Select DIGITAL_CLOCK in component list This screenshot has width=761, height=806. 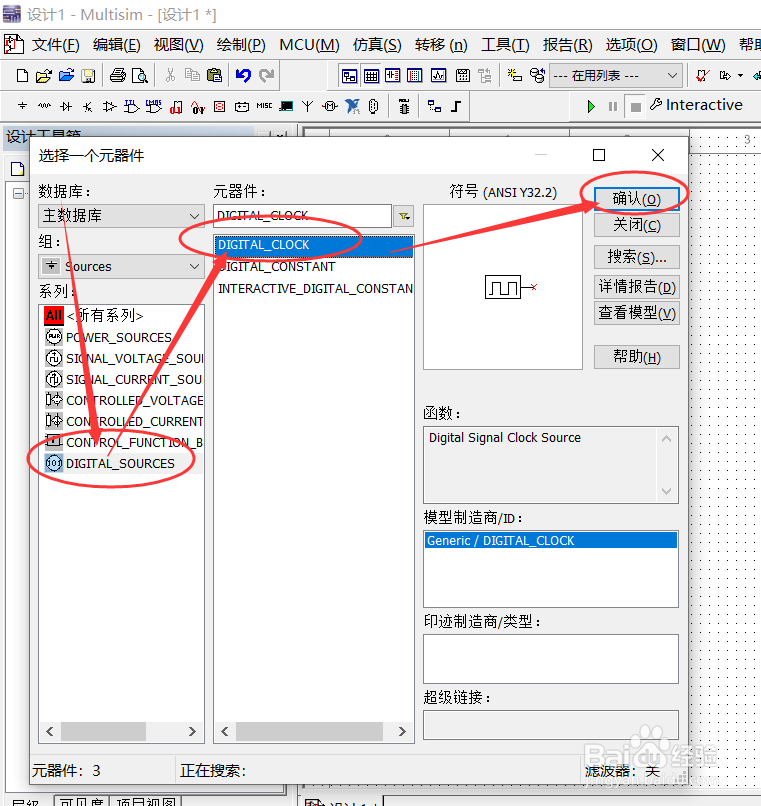pos(314,245)
